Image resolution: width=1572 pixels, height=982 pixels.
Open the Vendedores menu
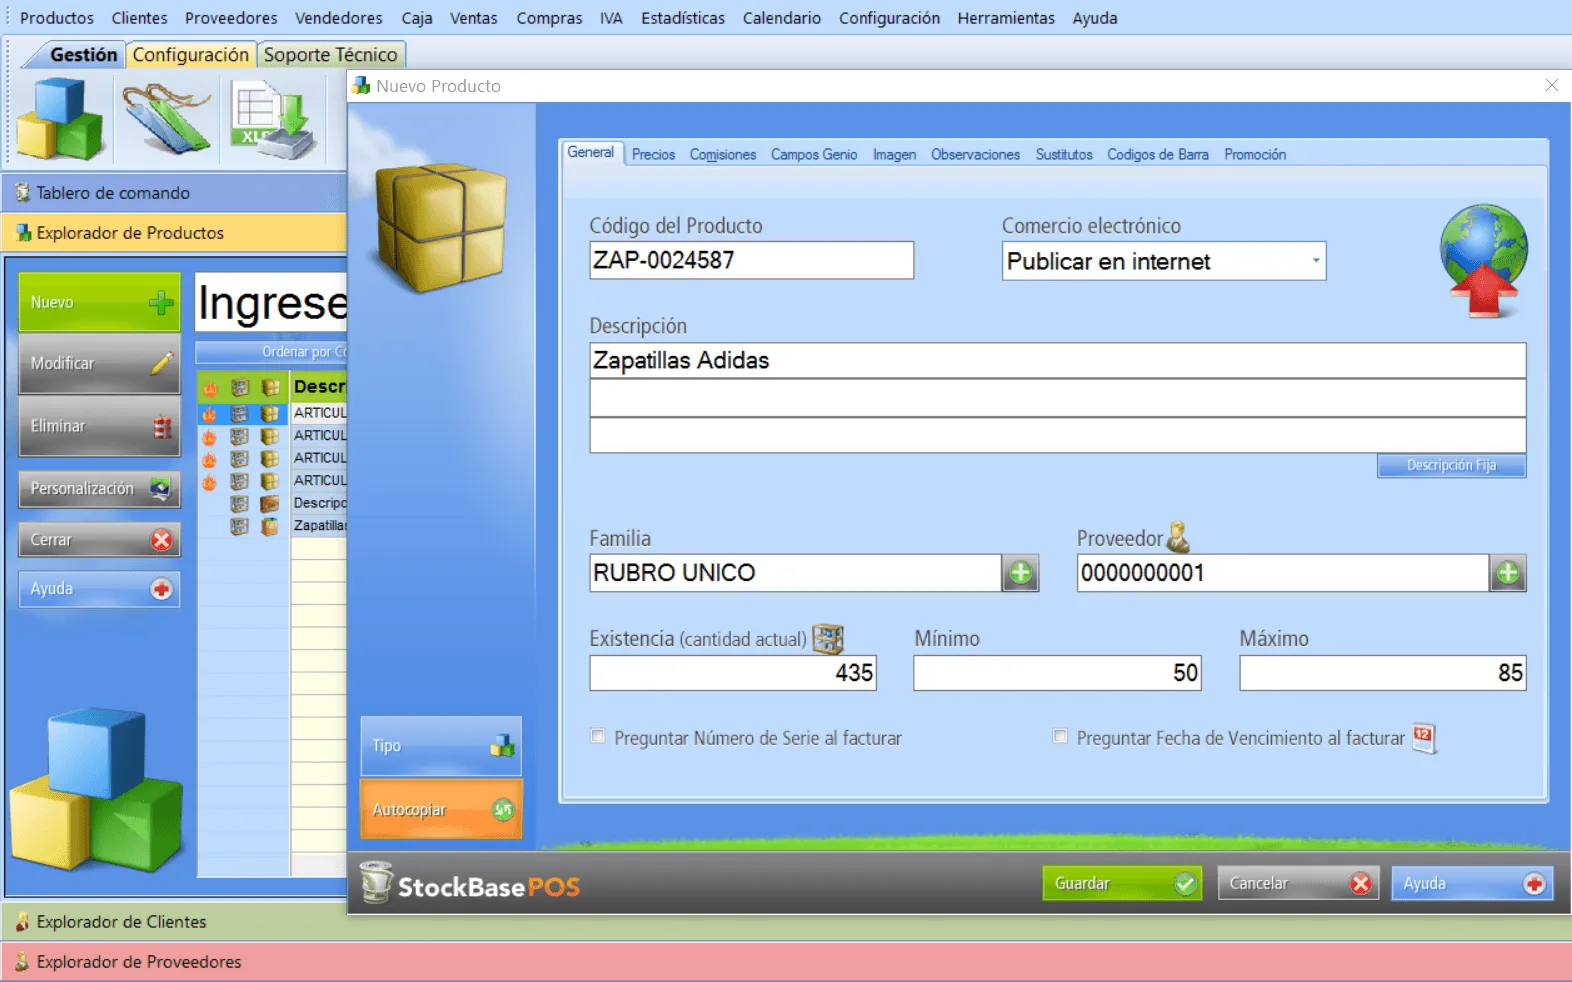point(338,18)
